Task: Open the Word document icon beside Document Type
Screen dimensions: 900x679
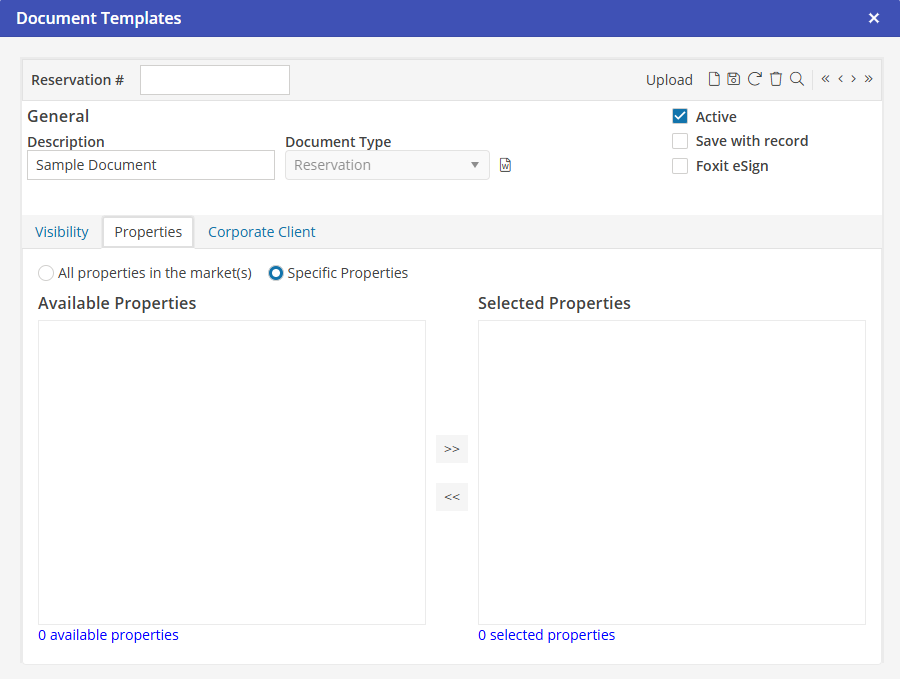Action: pyautogui.click(x=505, y=165)
